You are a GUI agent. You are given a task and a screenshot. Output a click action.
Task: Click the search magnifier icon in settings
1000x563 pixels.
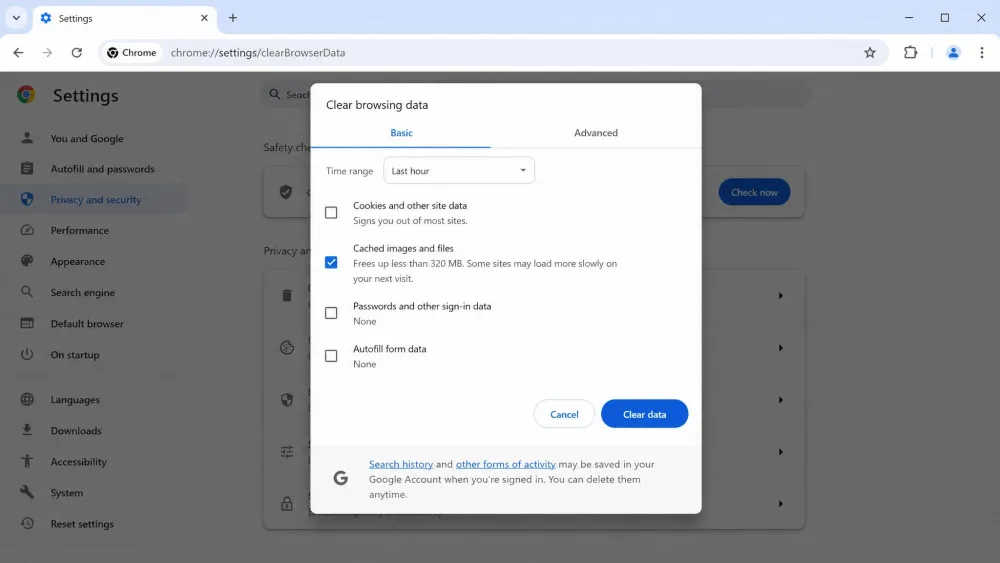click(275, 94)
